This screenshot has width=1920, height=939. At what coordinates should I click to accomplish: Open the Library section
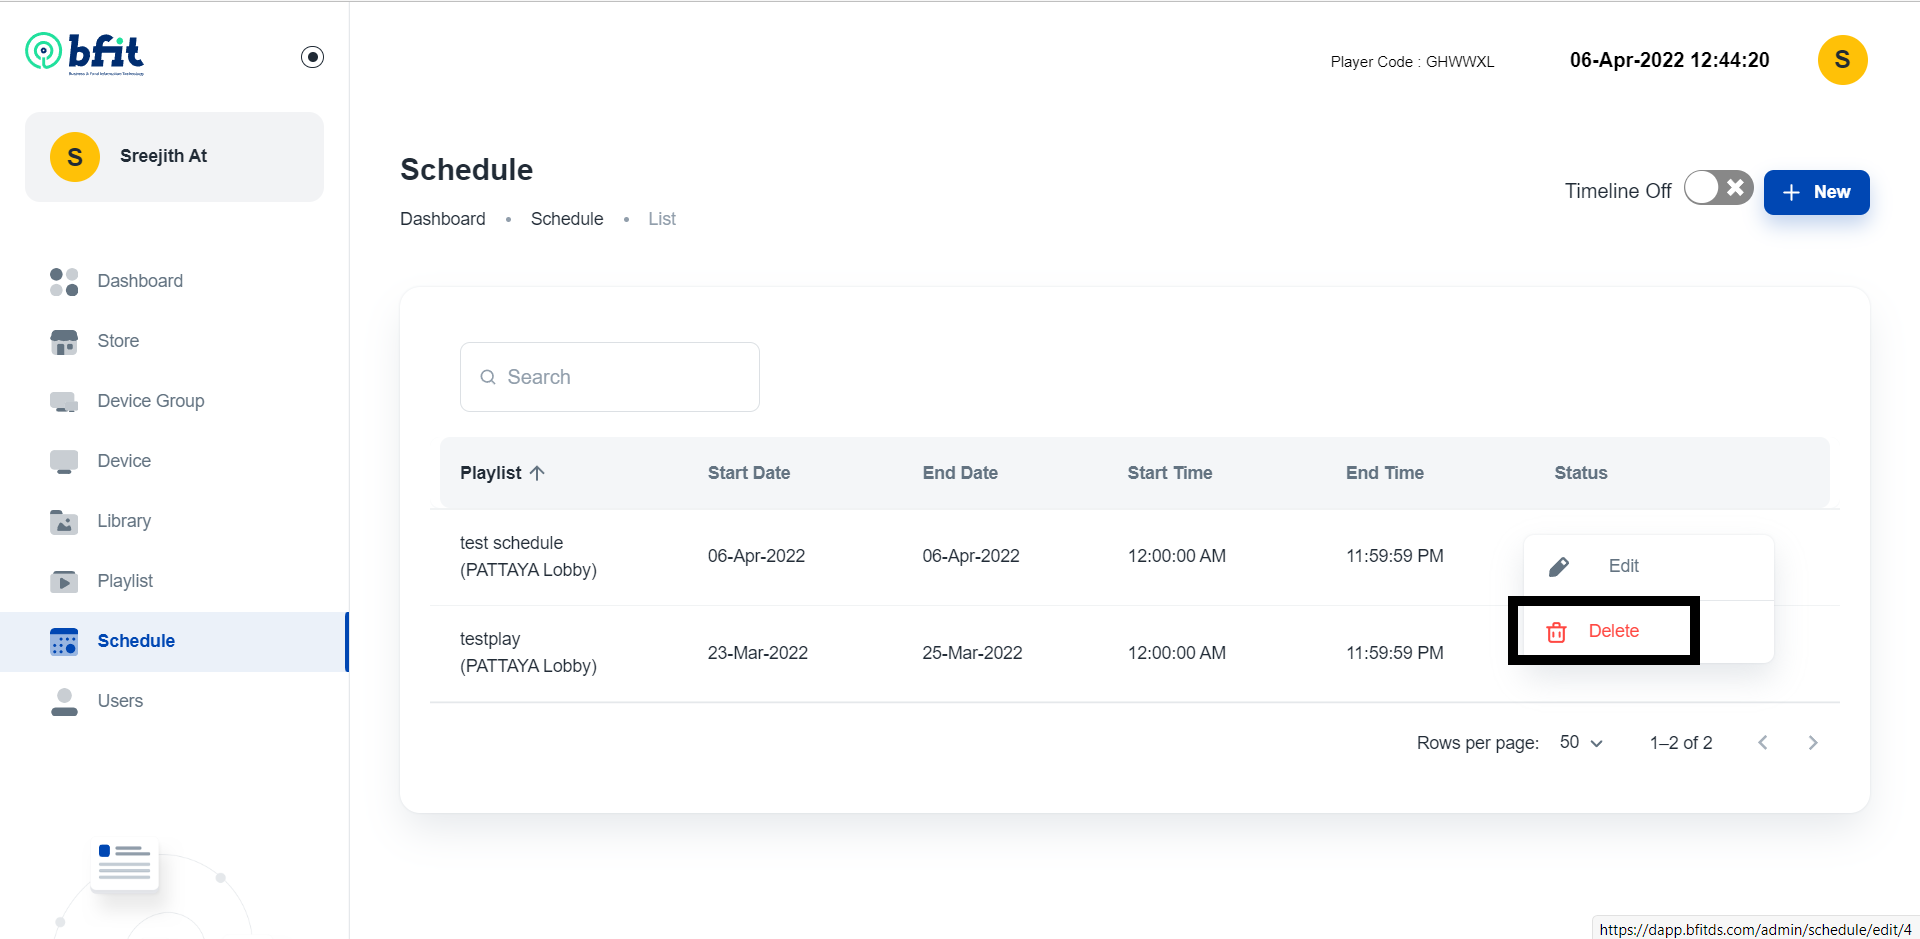174,521
